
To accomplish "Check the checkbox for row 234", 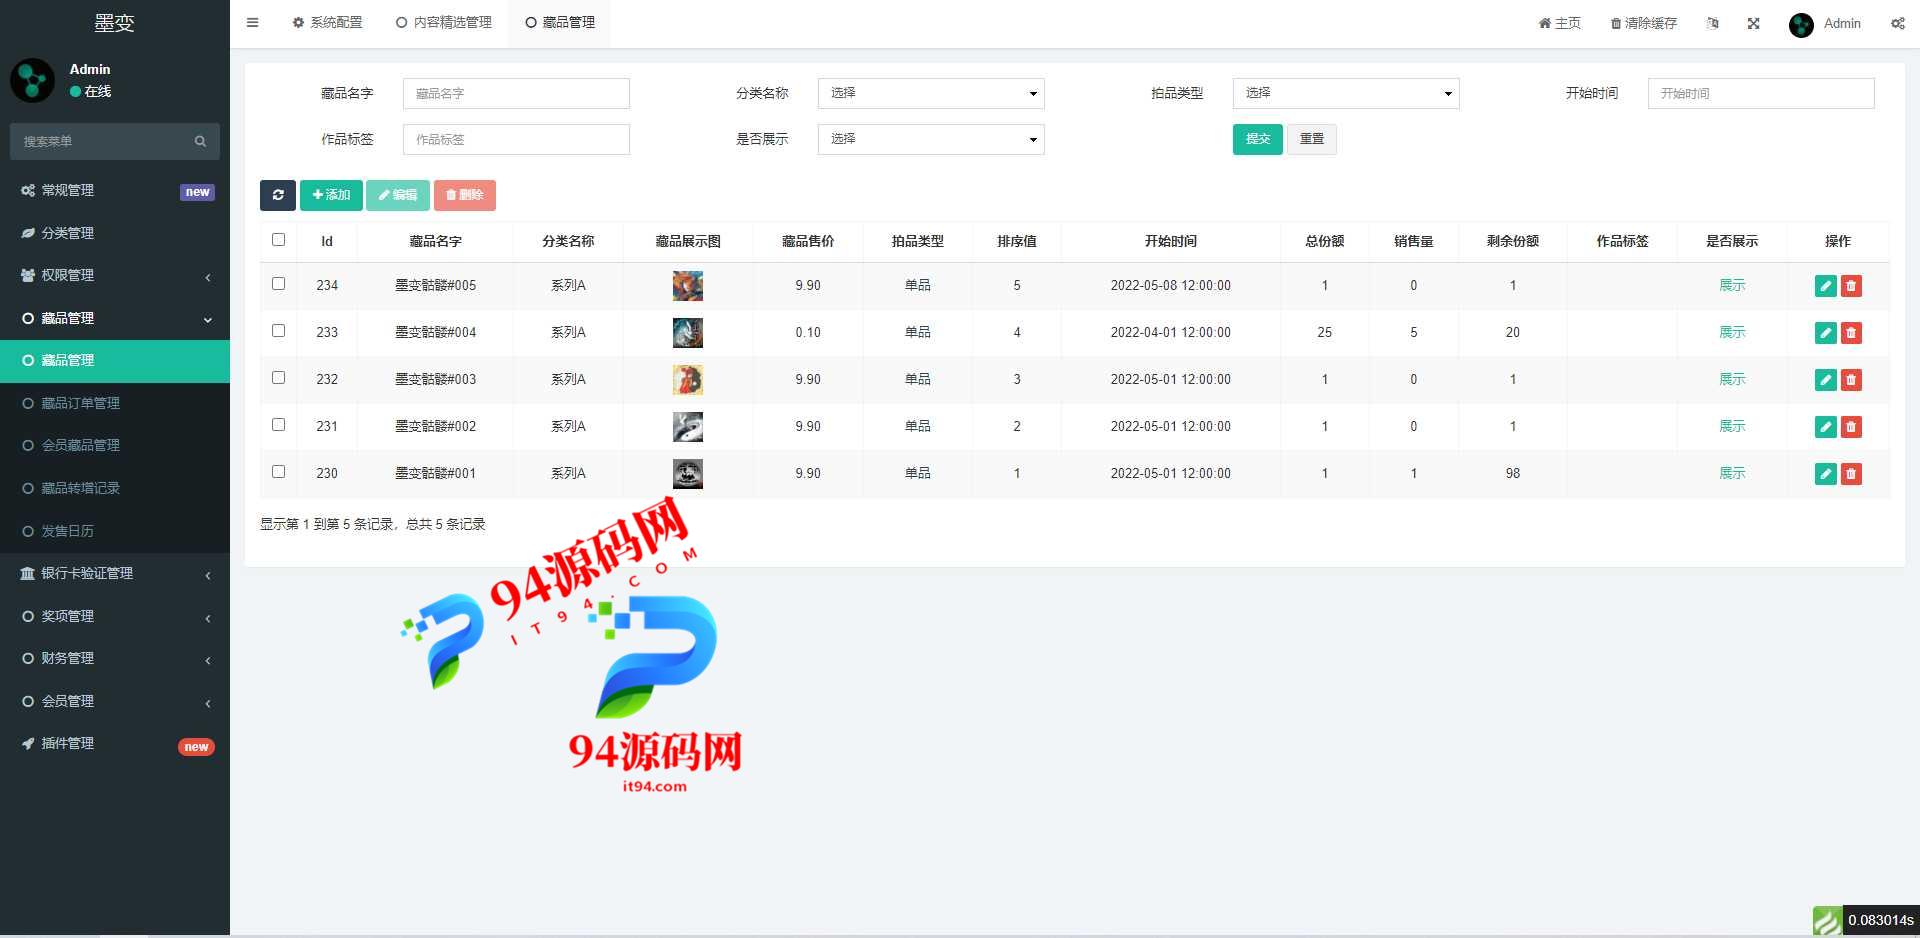I will click(278, 284).
